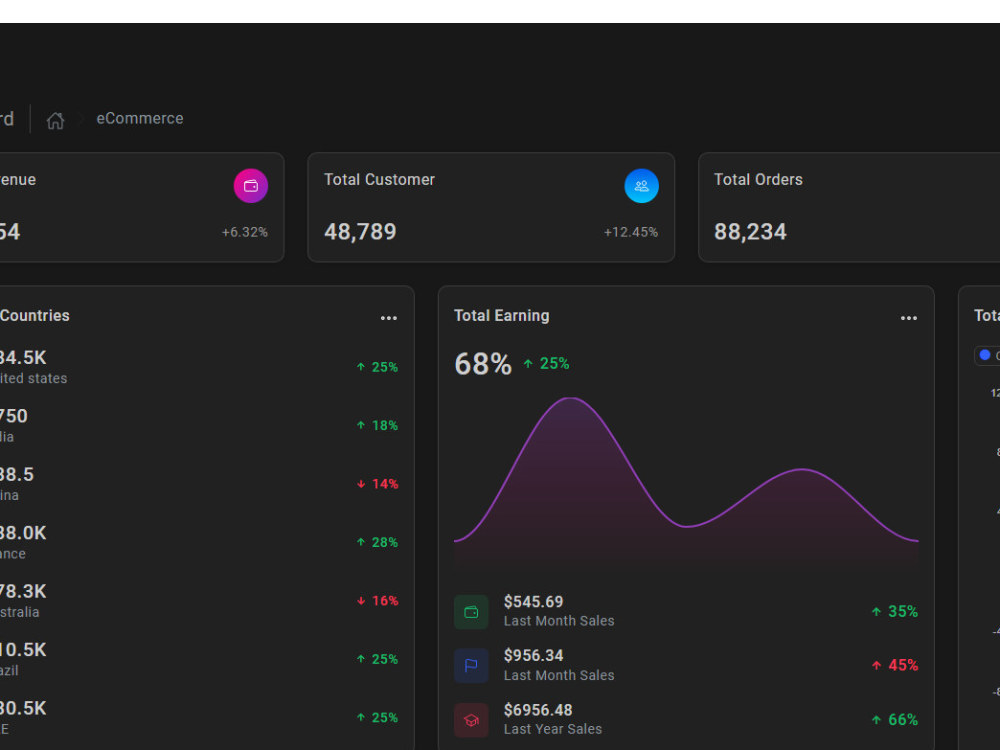The width and height of the screenshot is (1000, 750).
Task: Toggle the blue legend dot in rightmost chart card
Action: pyautogui.click(x=985, y=355)
